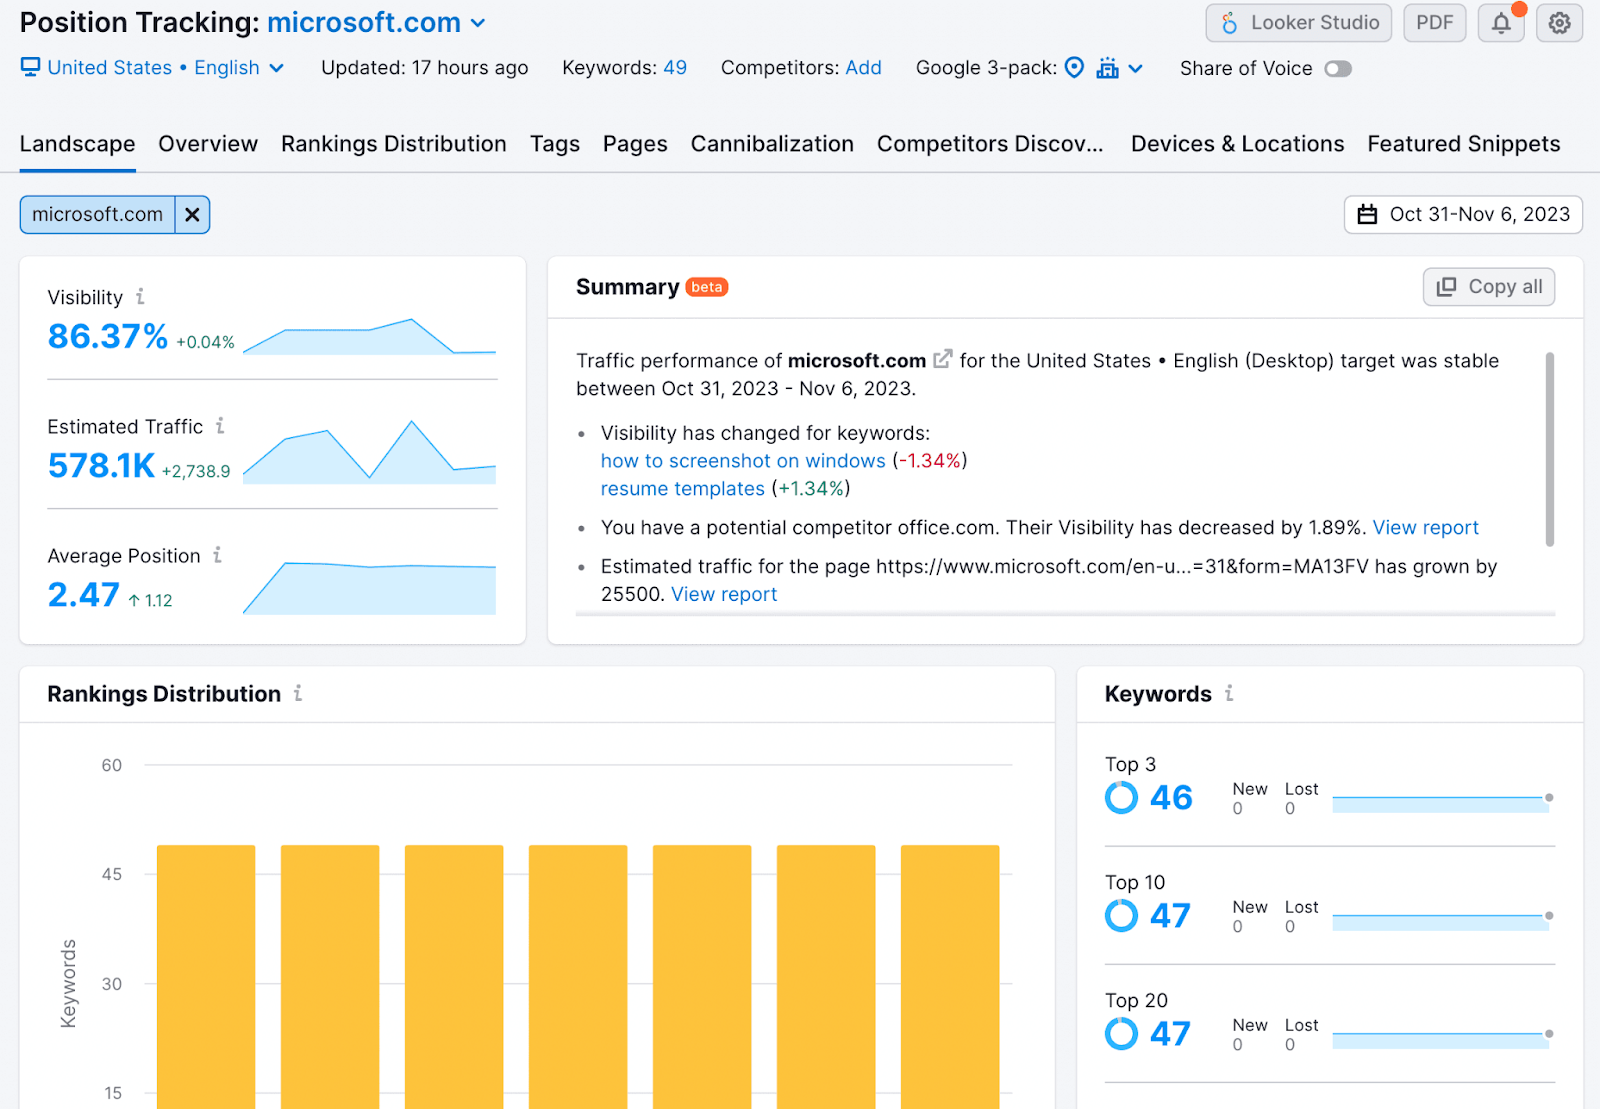The height and width of the screenshot is (1109, 1600).
Task: Click the Google 3-pack location pin icon
Action: (x=1074, y=68)
